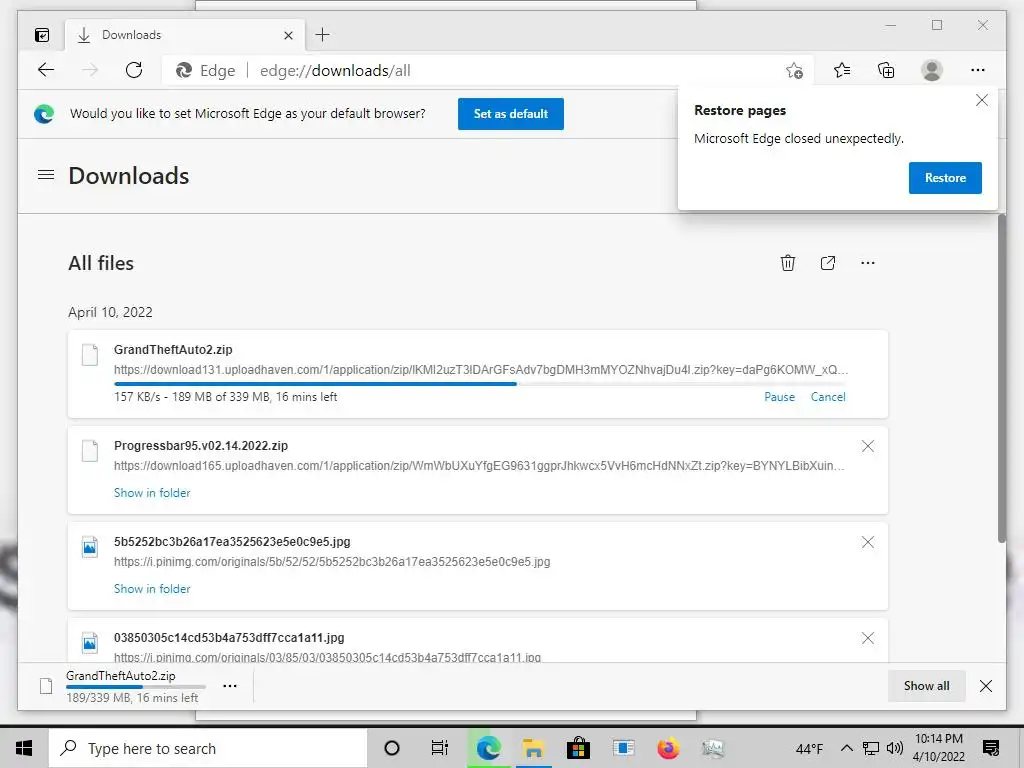Viewport: 1024px width, 768px height.
Task: Show 5b5252bc jpg in folder
Action: tap(152, 589)
